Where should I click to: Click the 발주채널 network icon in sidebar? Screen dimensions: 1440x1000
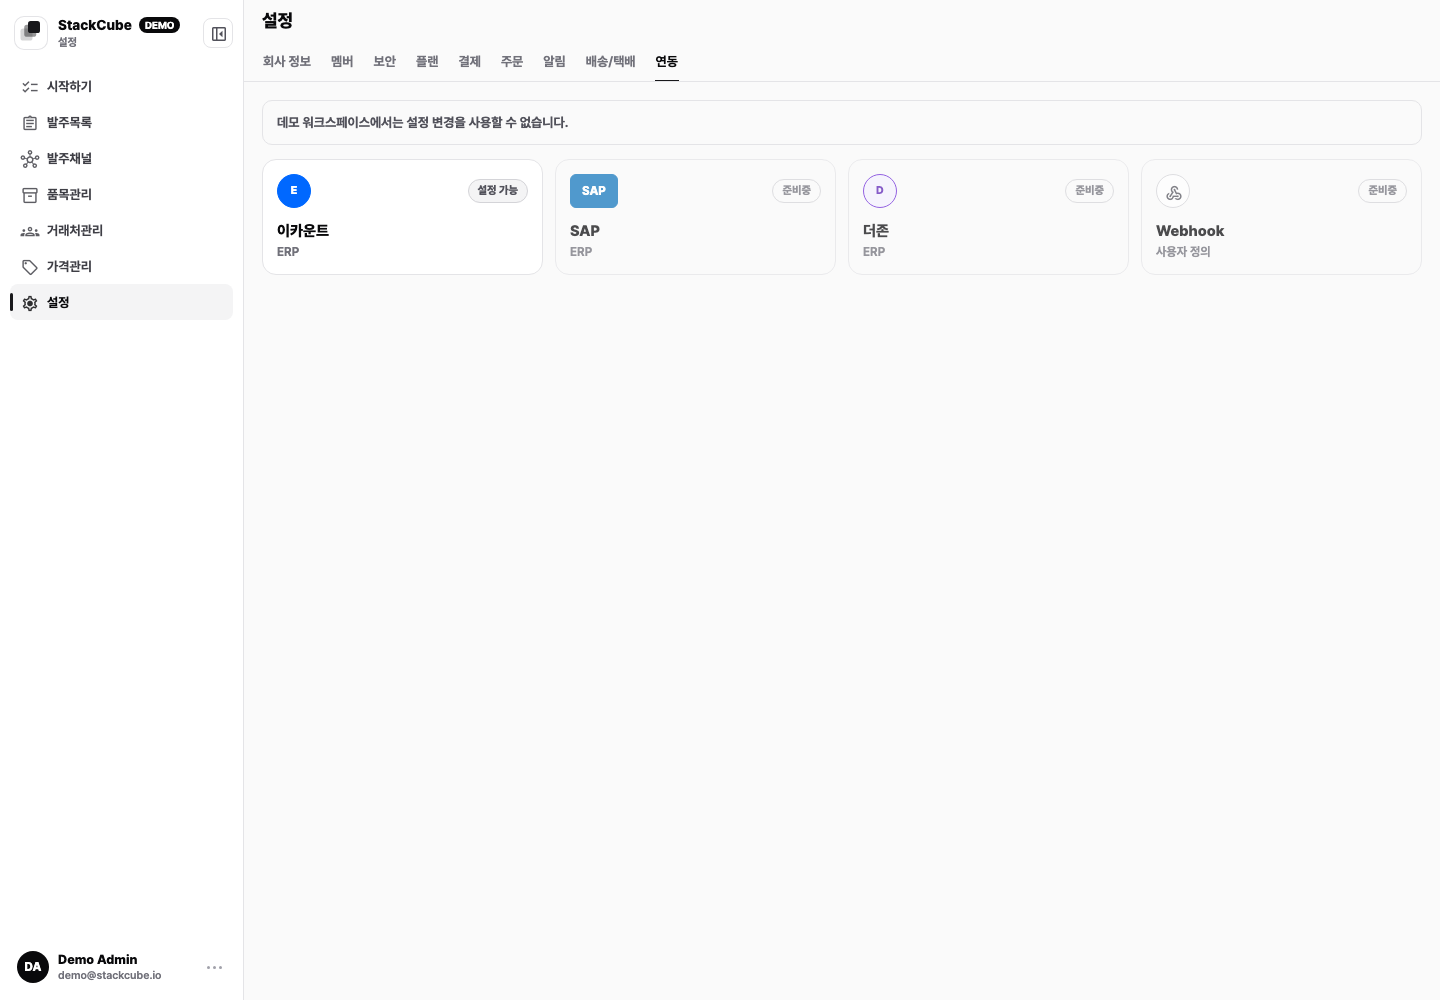pos(30,159)
